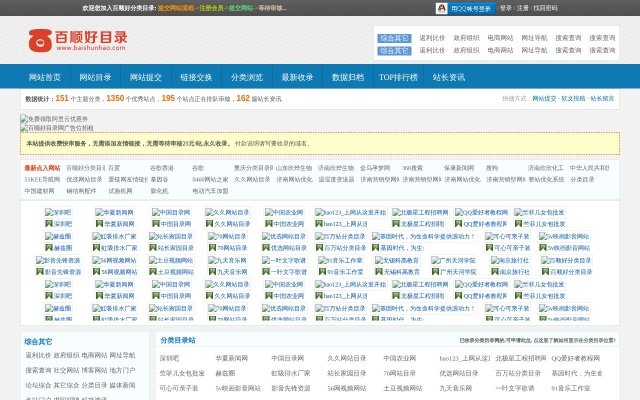The width and height of the screenshot is (640, 400).
Task: Click 返利比价 in 综合其它 sidebar
Action: (37, 355)
